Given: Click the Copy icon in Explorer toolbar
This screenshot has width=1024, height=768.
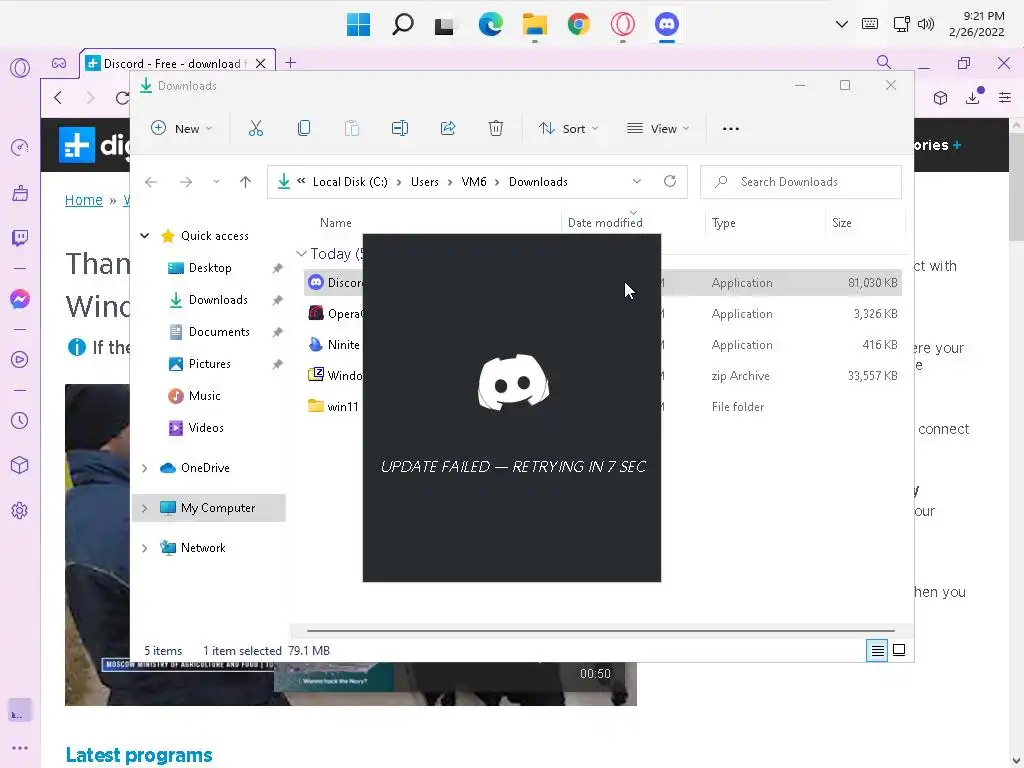Looking at the screenshot, I should [304, 129].
